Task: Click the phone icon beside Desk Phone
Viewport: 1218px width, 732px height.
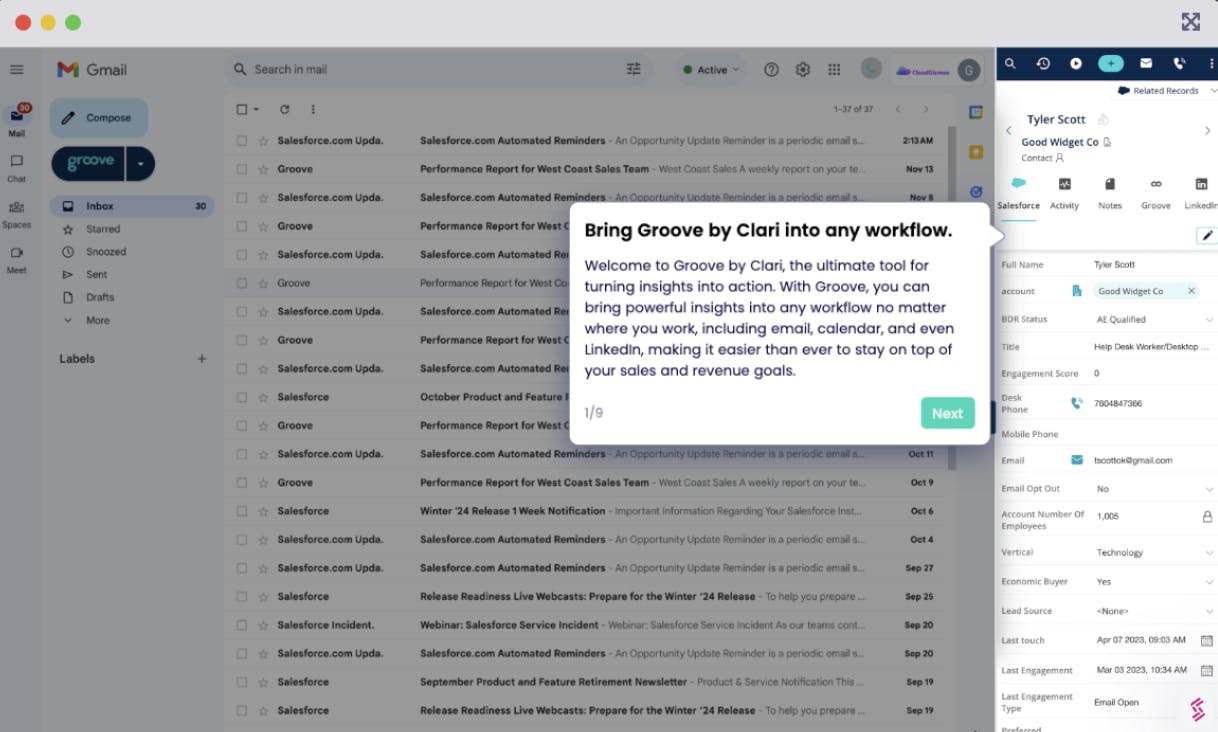Action: click(x=1077, y=403)
